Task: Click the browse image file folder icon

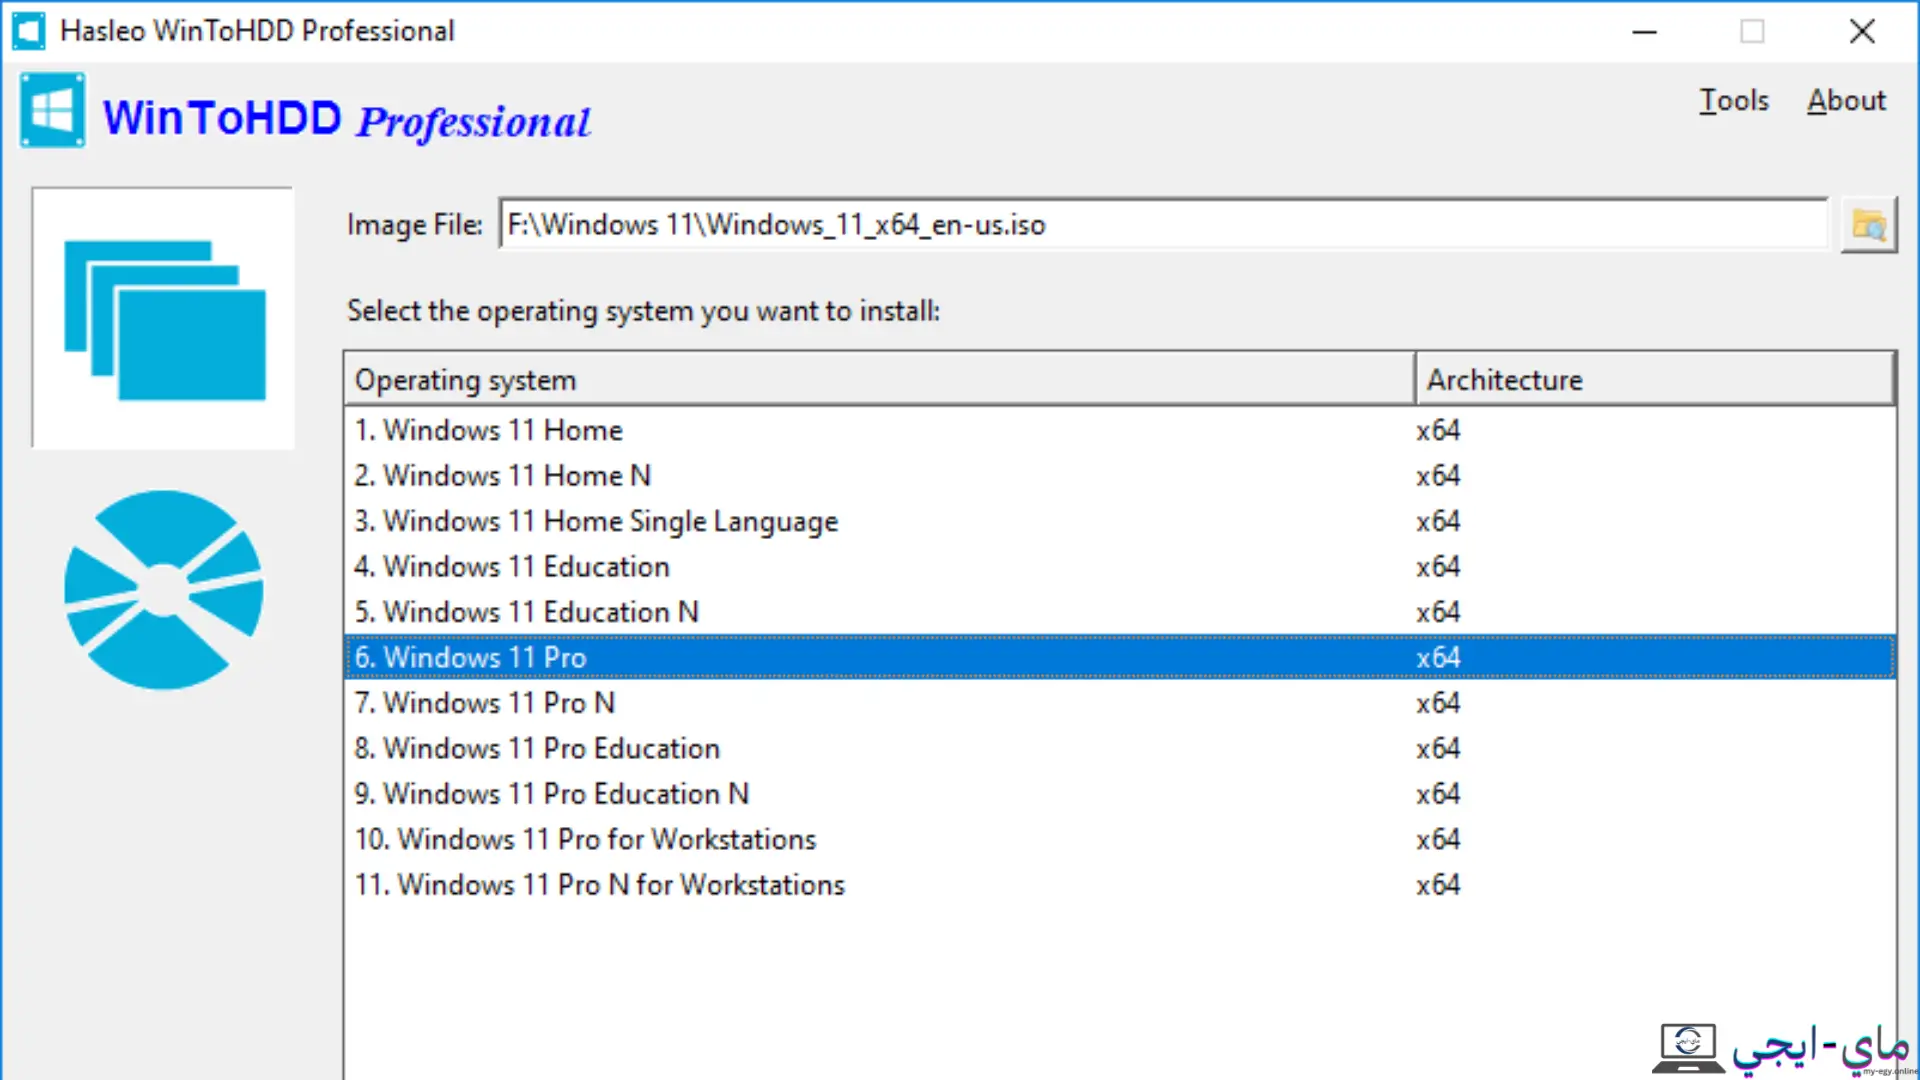Action: (1868, 225)
